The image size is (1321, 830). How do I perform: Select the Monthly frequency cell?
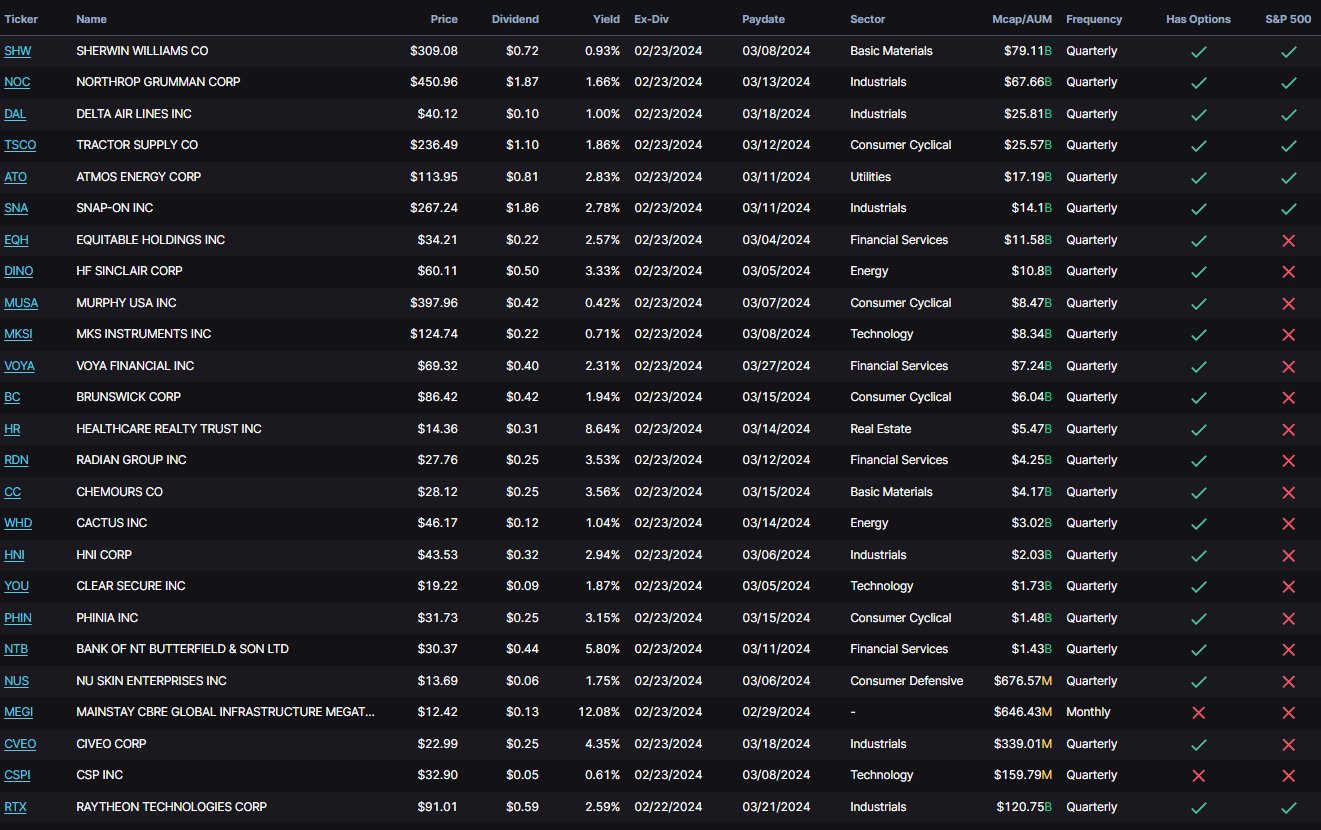pyautogui.click(x=1088, y=712)
